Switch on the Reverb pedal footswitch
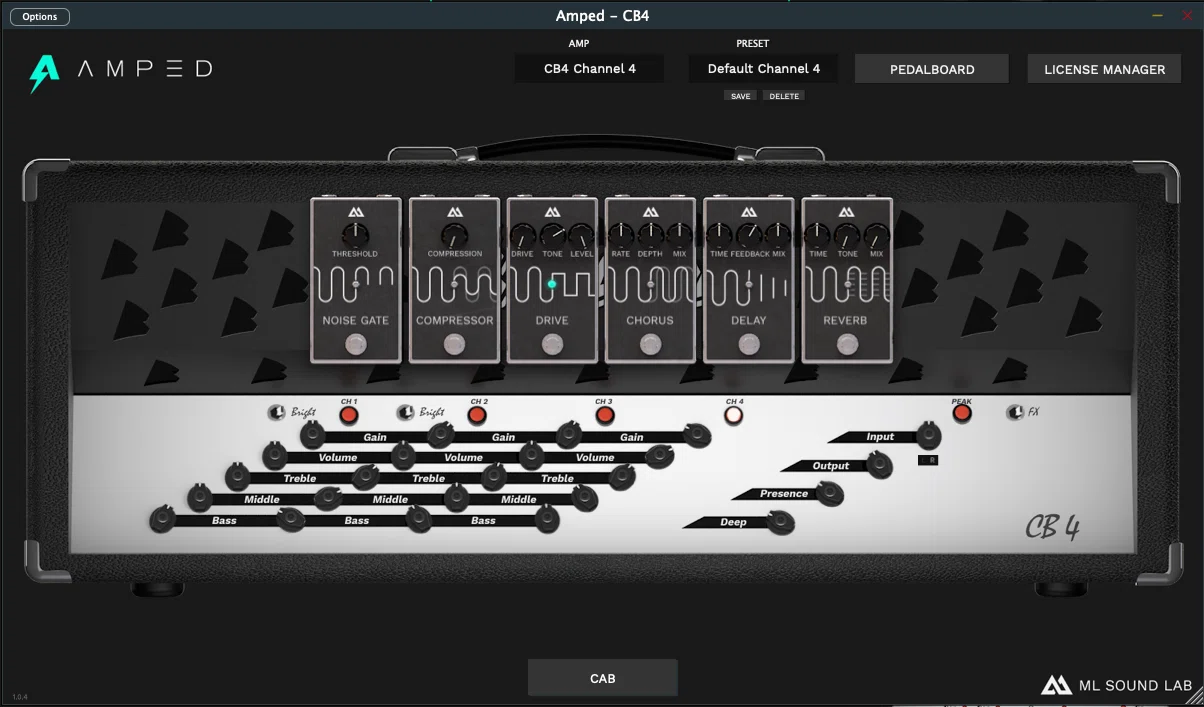The image size is (1204, 707). click(848, 345)
